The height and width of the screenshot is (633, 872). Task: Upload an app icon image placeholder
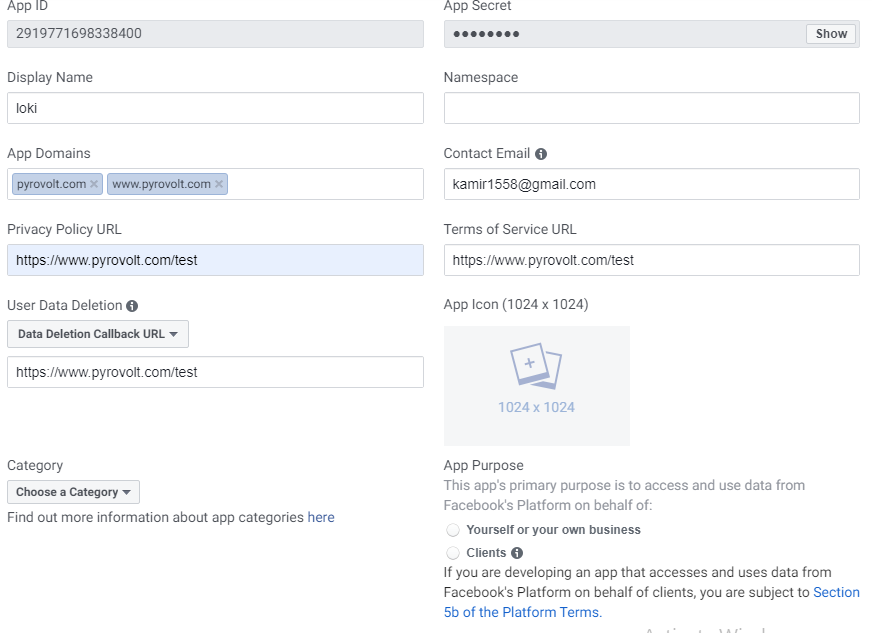click(x=537, y=385)
